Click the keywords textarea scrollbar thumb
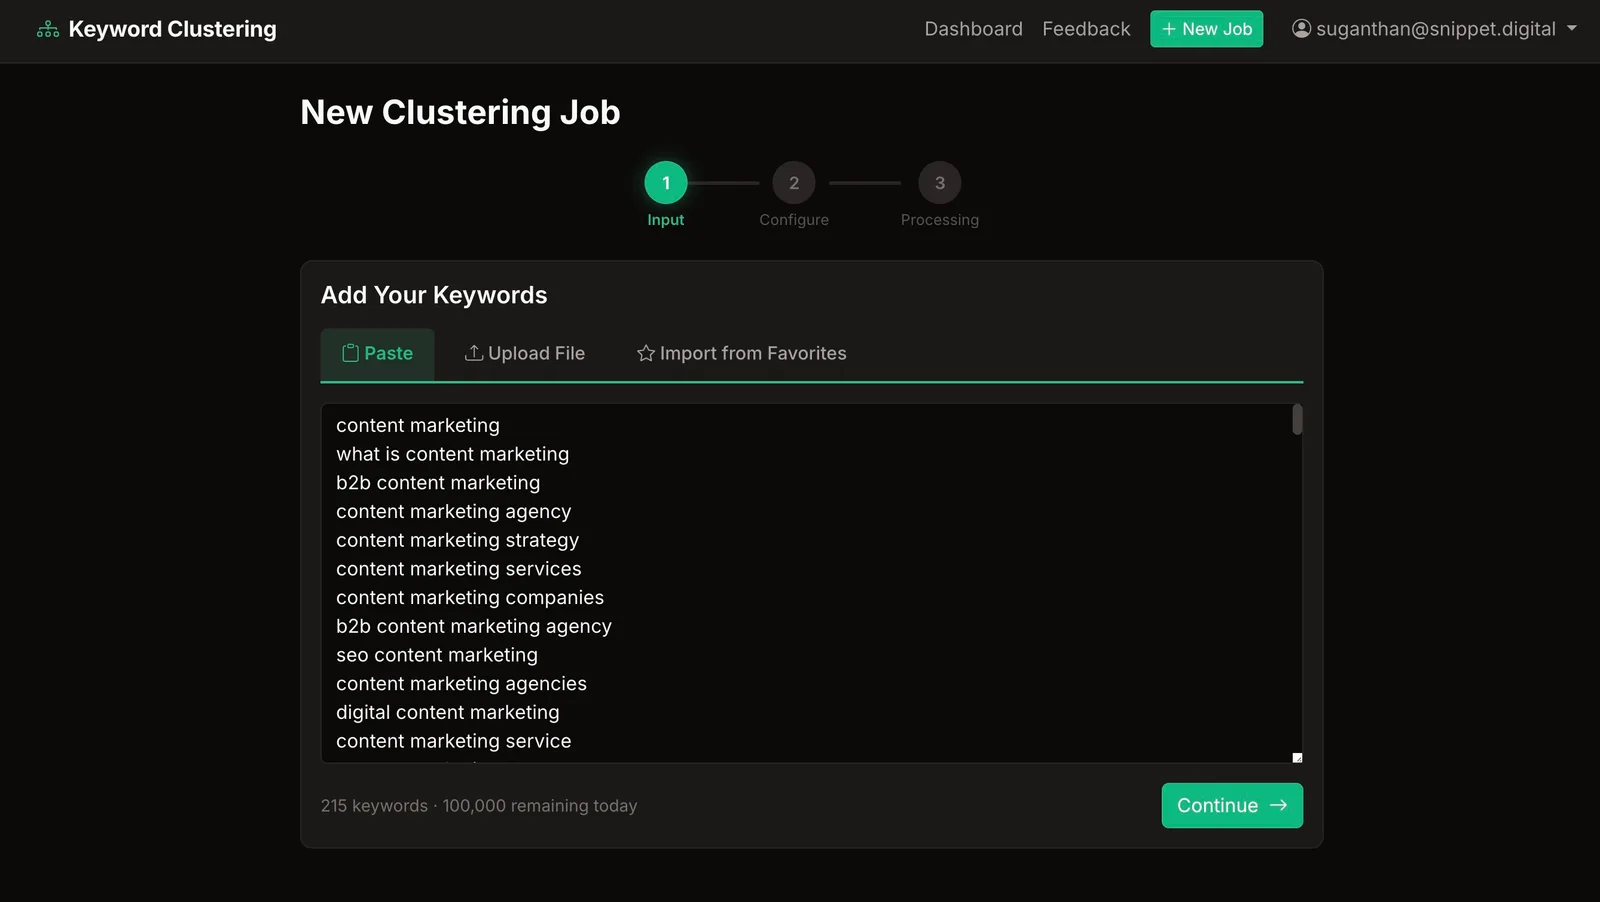Viewport: 1600px width, 902px height. point(1297,420)
